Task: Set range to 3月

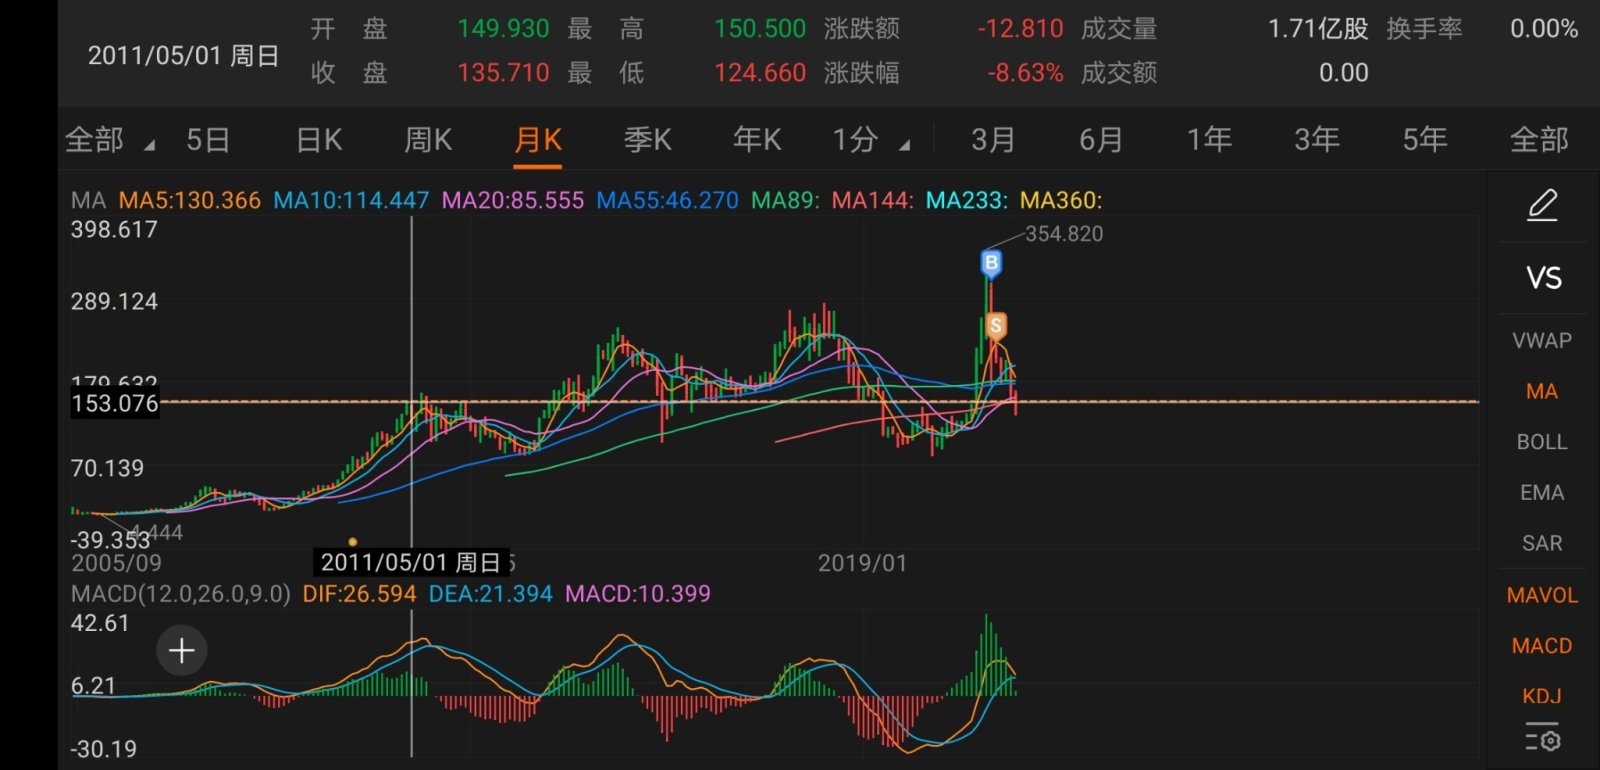Action: (993, 140)
